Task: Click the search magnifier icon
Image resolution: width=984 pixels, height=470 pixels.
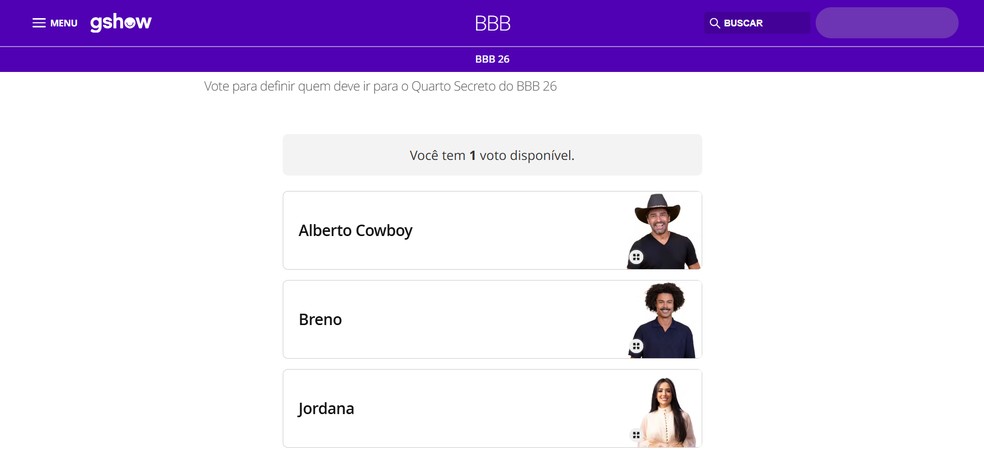Action: pos(715,23)
